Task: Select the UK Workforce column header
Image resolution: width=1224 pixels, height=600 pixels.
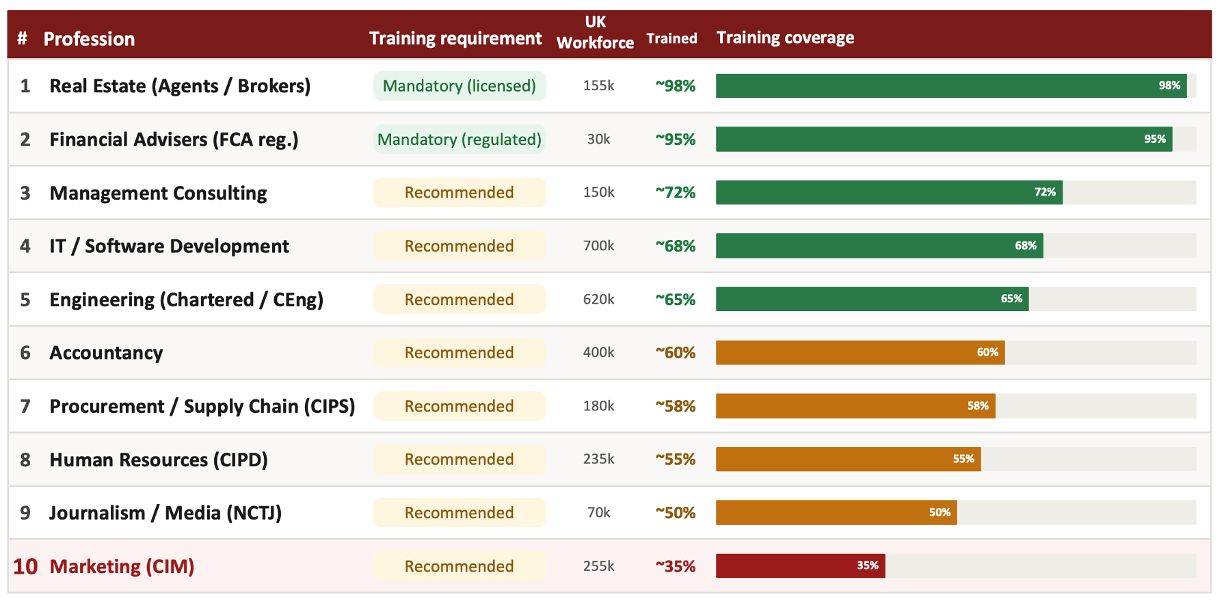Action: point(595,33)
